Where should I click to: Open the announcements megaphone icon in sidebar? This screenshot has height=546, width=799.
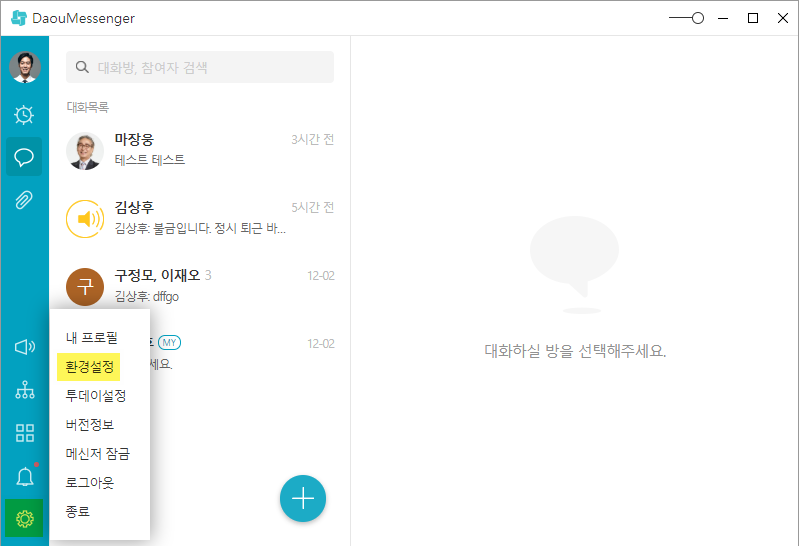pyautogui.click(x=25, y=347)
